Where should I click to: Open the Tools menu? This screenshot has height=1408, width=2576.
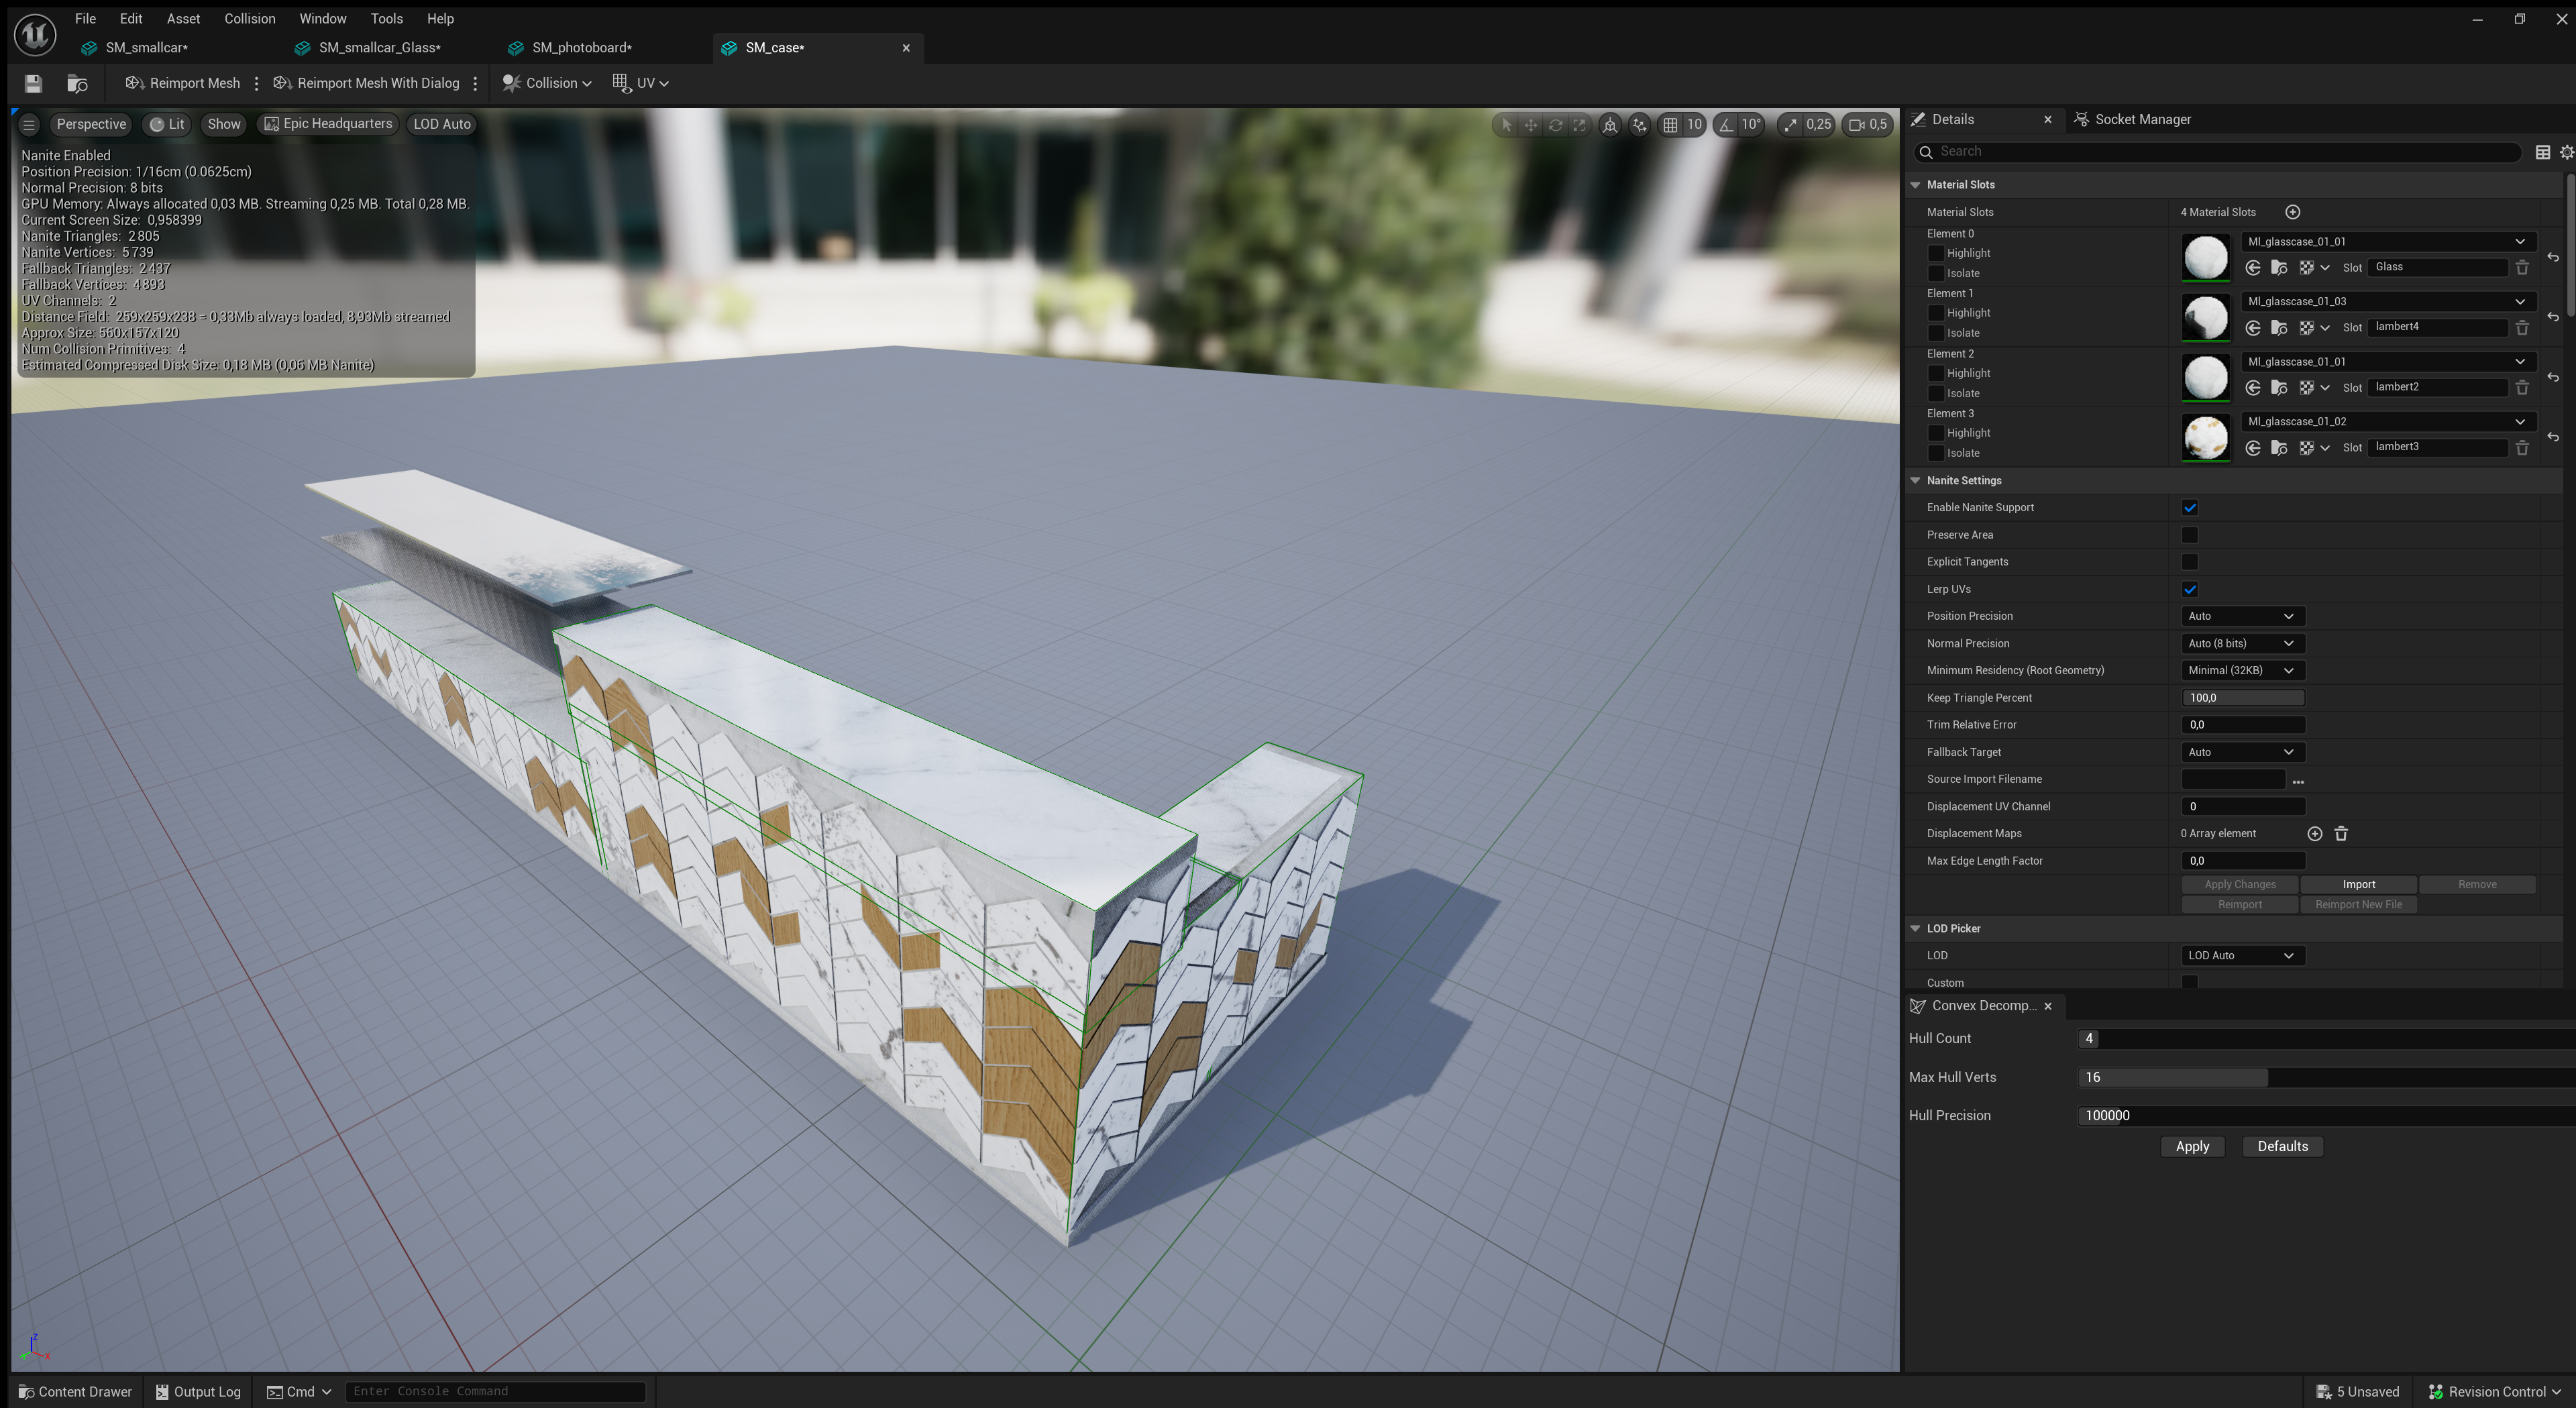386,18
